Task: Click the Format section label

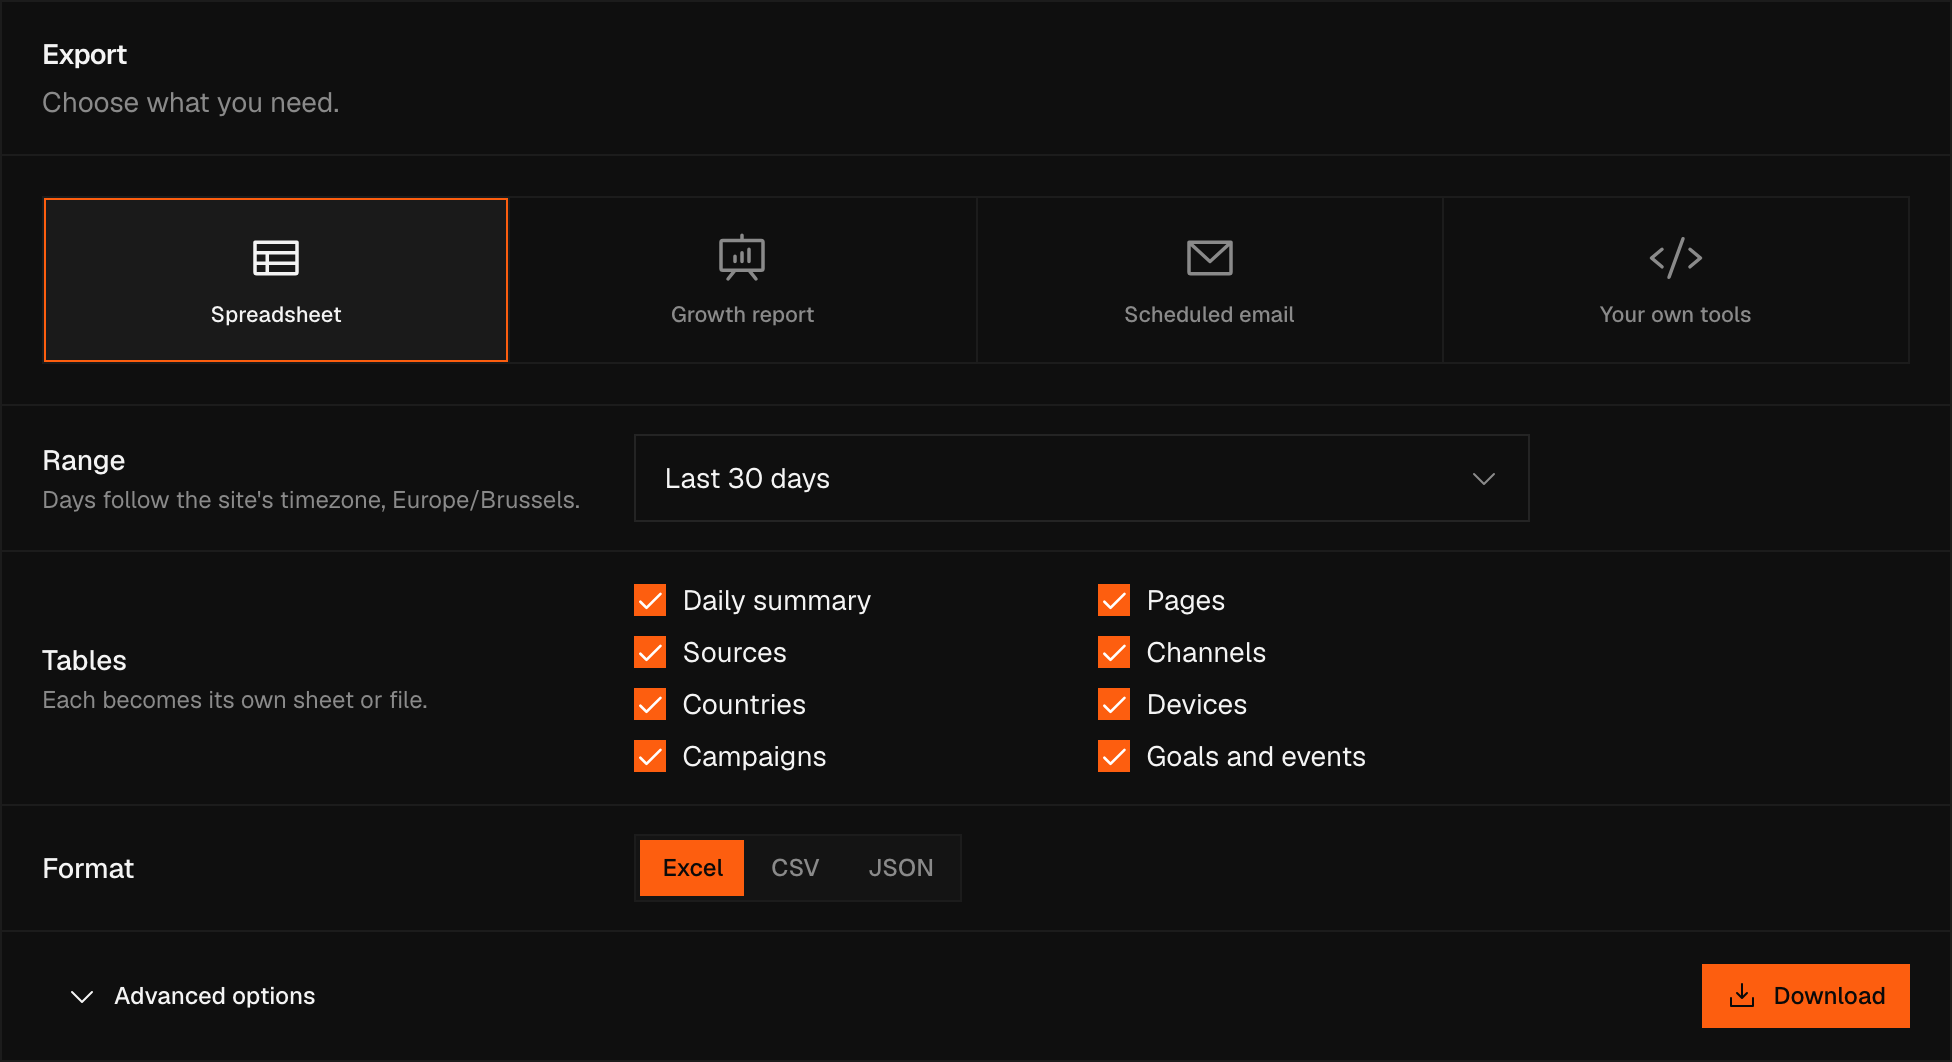Action: [88, 868]
